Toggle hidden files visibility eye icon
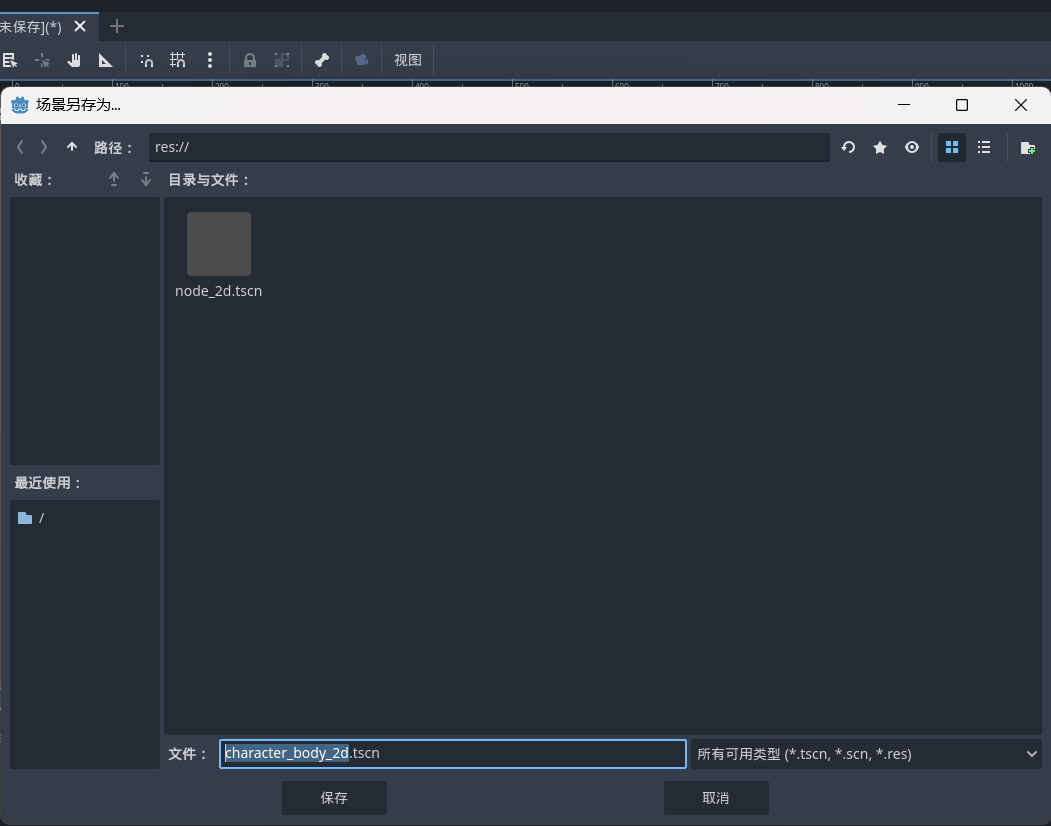This screenshot has height=826, width=1051. click(912, 148)
